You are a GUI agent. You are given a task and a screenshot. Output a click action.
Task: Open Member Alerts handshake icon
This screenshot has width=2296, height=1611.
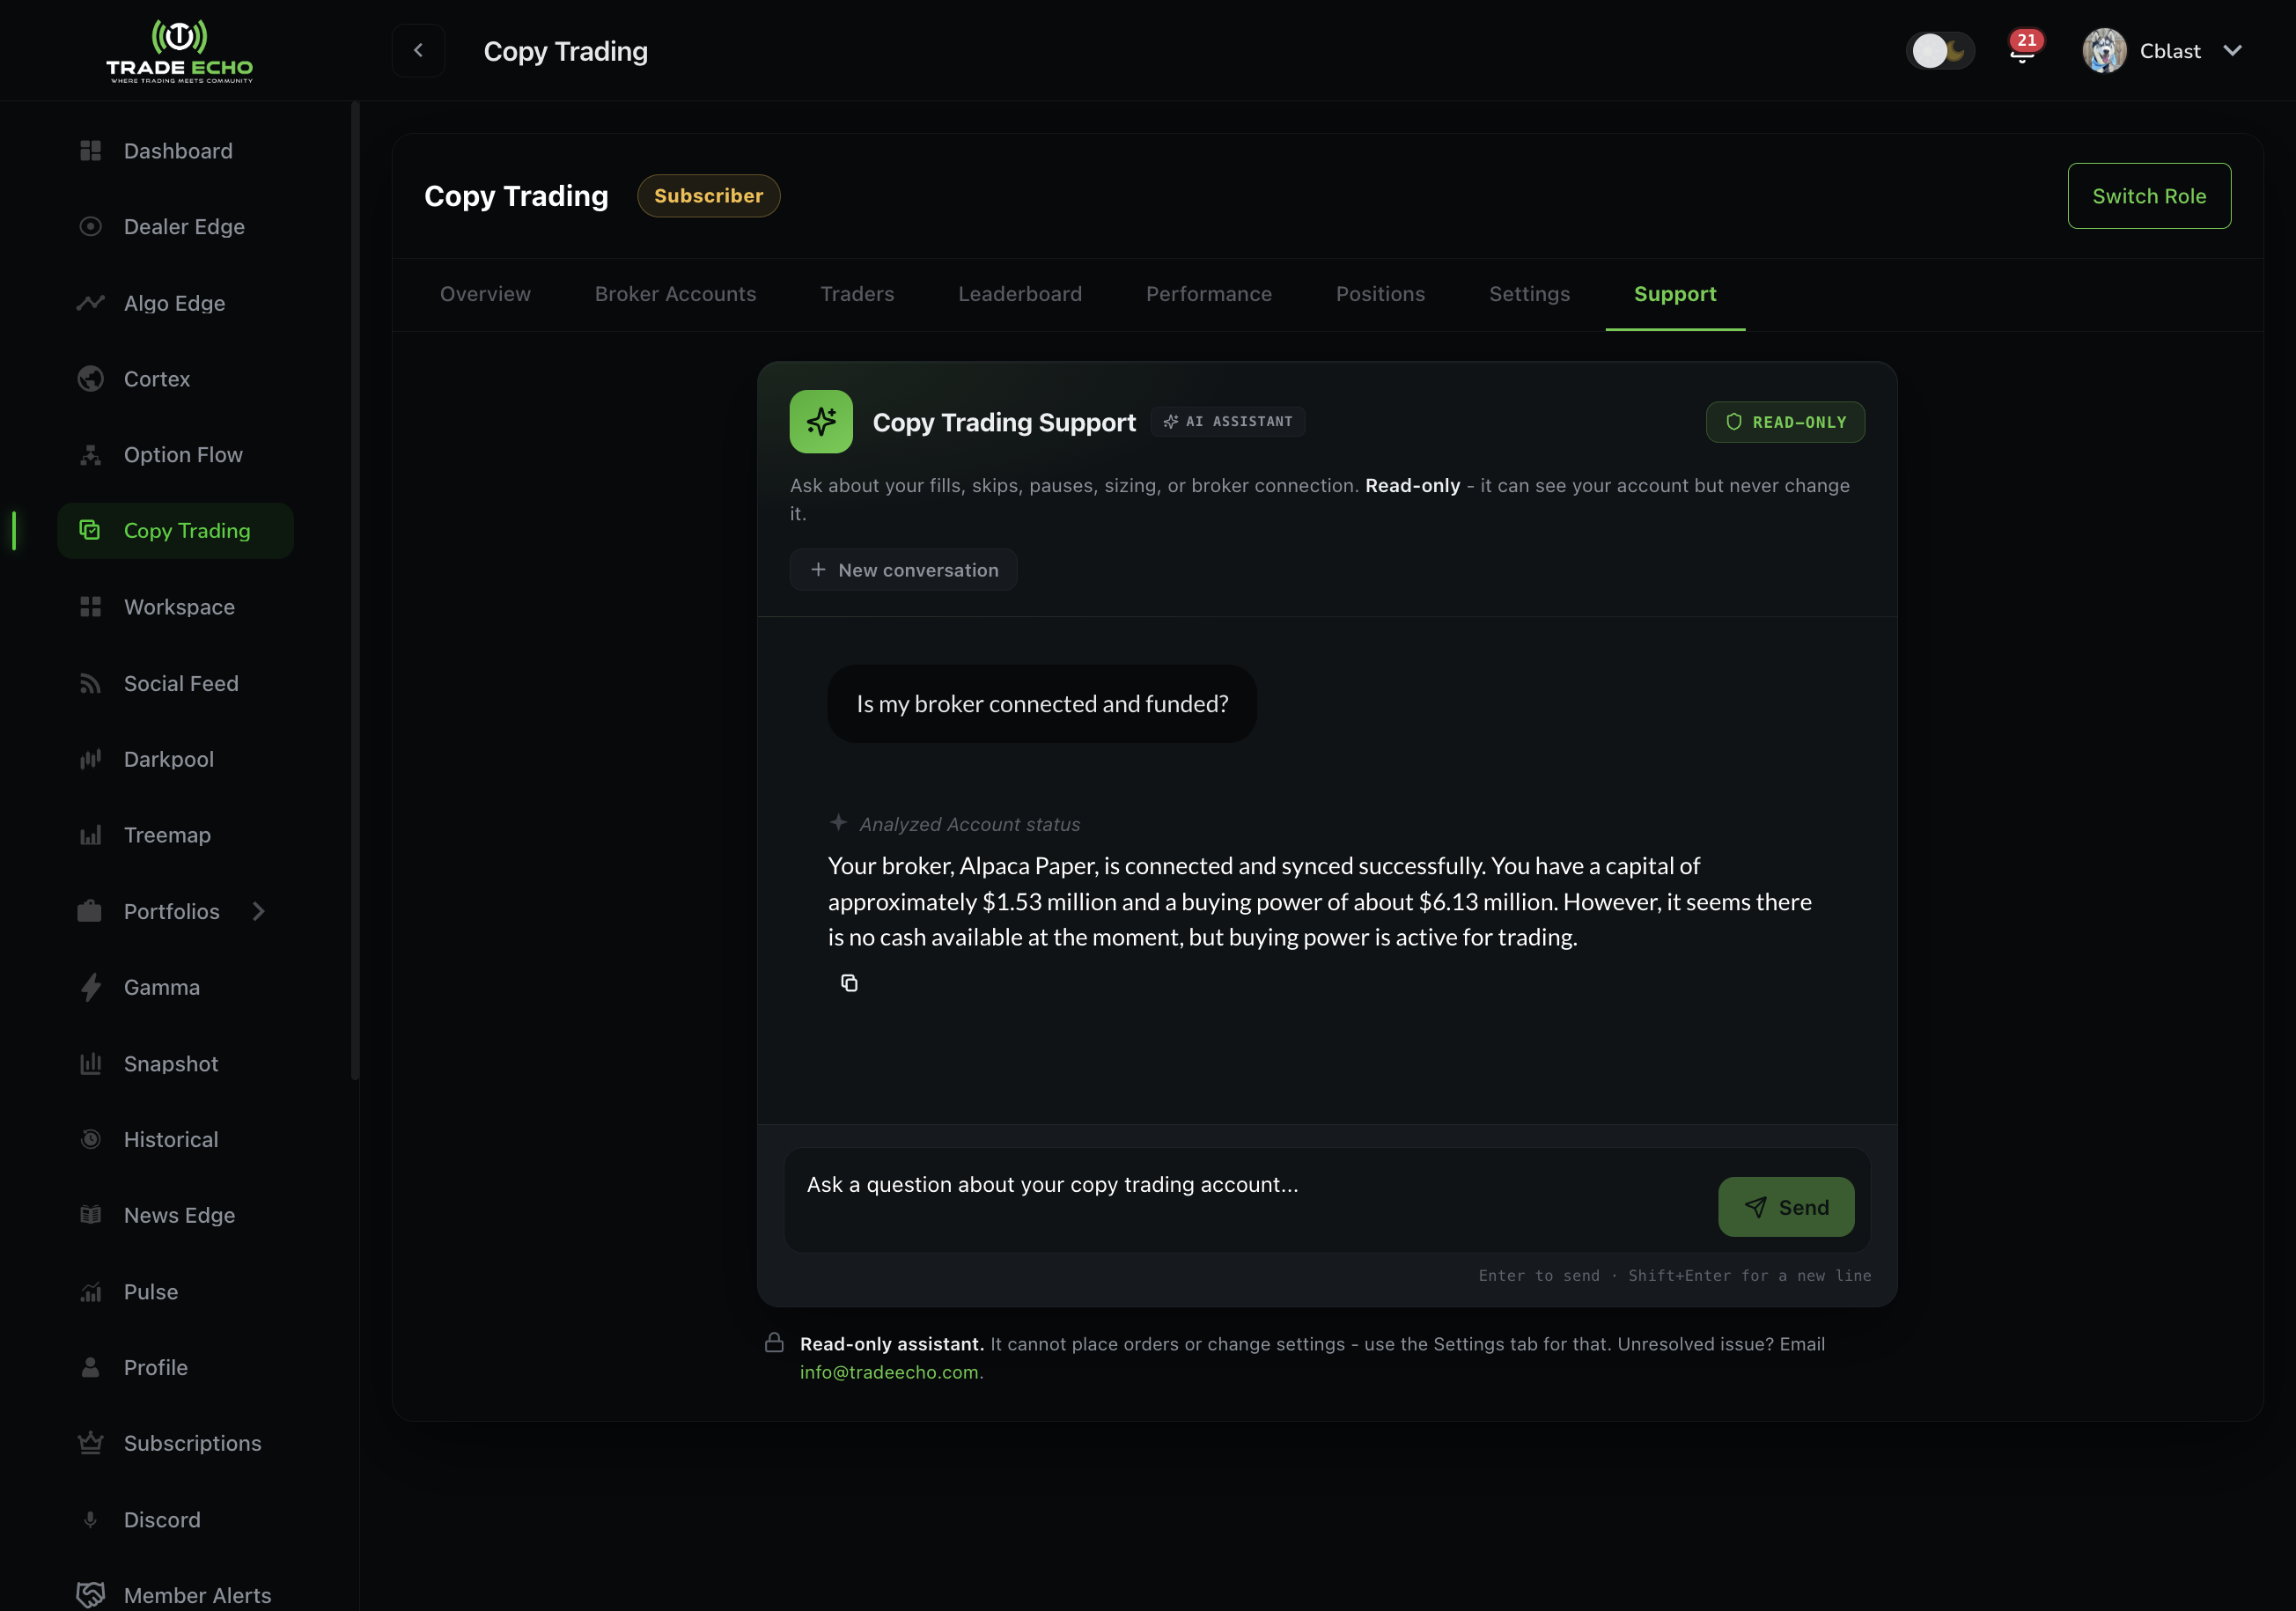(x=90, y=1595)
